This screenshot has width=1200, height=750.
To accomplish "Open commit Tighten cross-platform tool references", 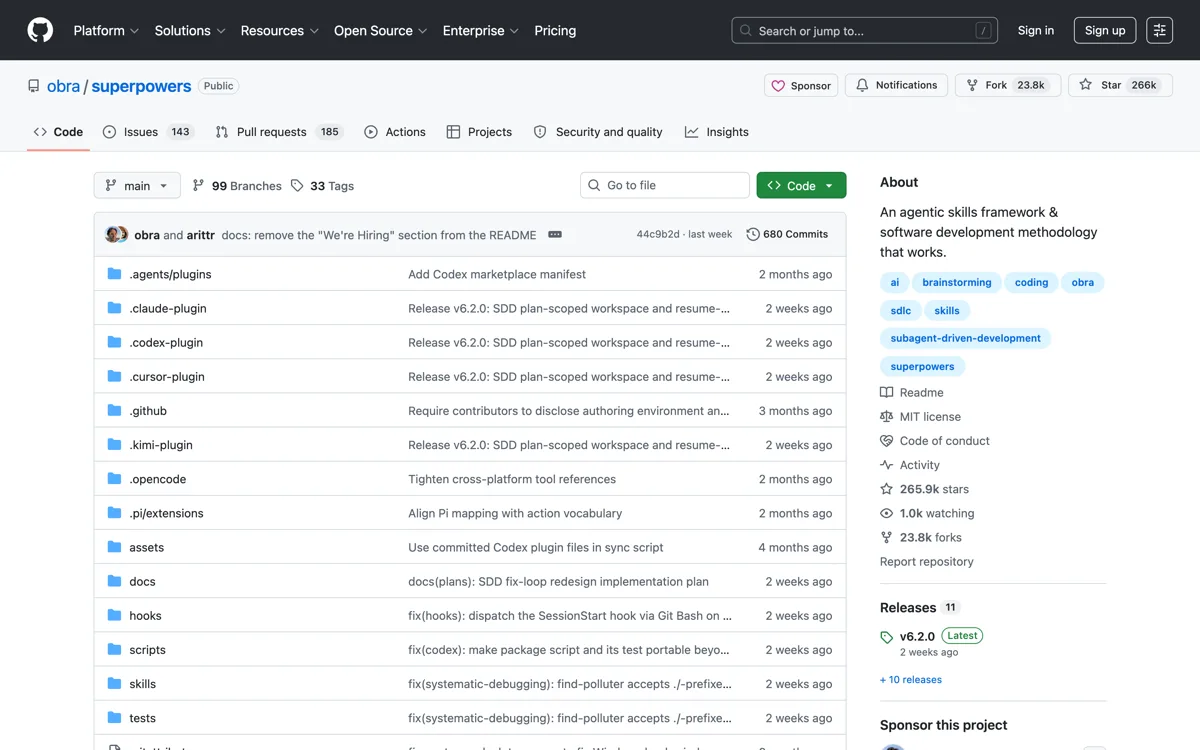I will [512, 479].
